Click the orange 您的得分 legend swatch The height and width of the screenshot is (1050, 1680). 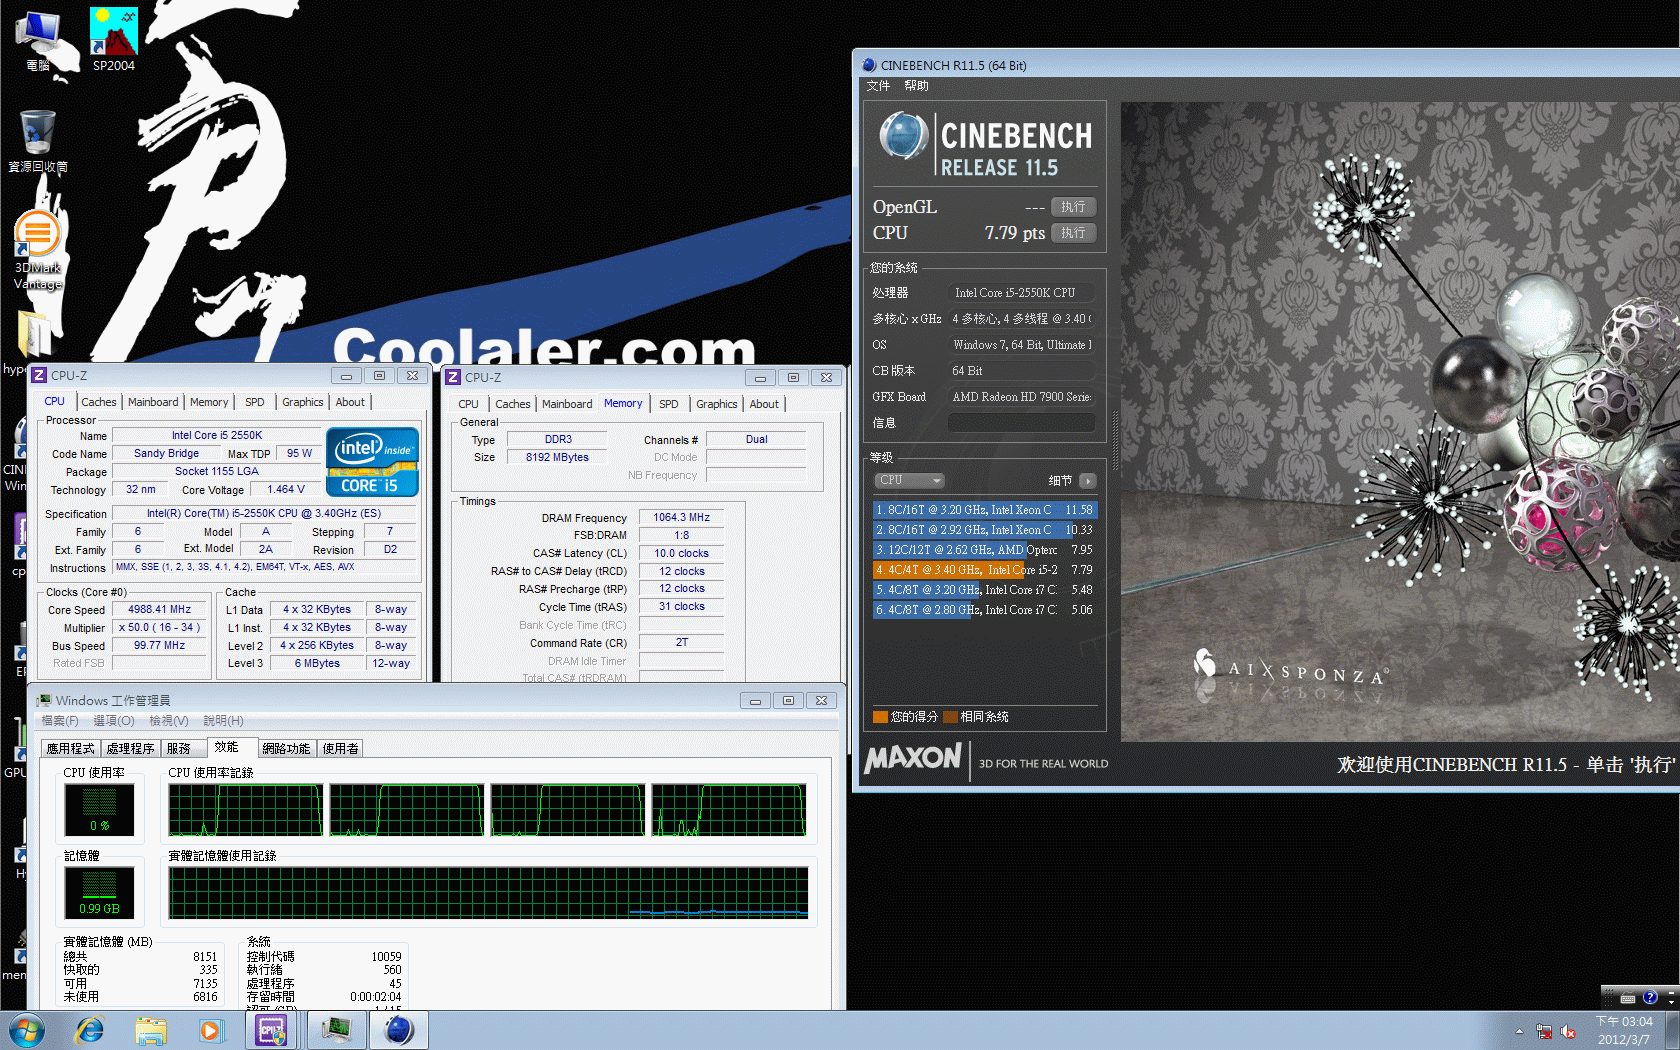coord(880,717)
